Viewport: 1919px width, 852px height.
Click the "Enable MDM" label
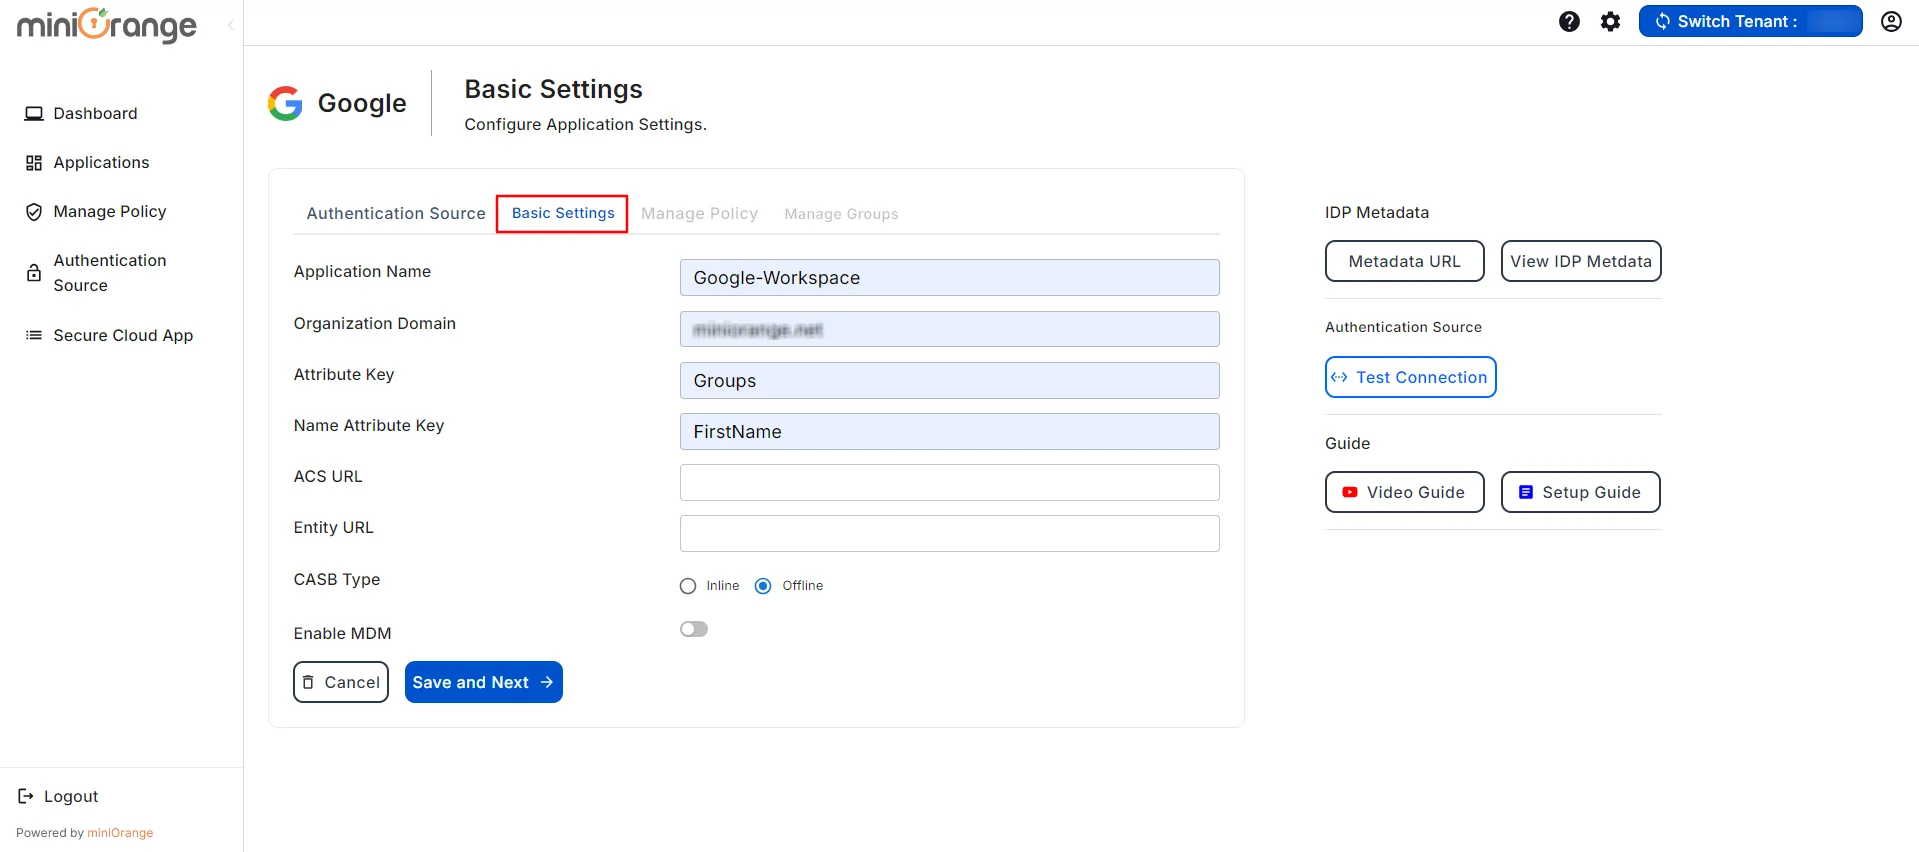[342, 633]
